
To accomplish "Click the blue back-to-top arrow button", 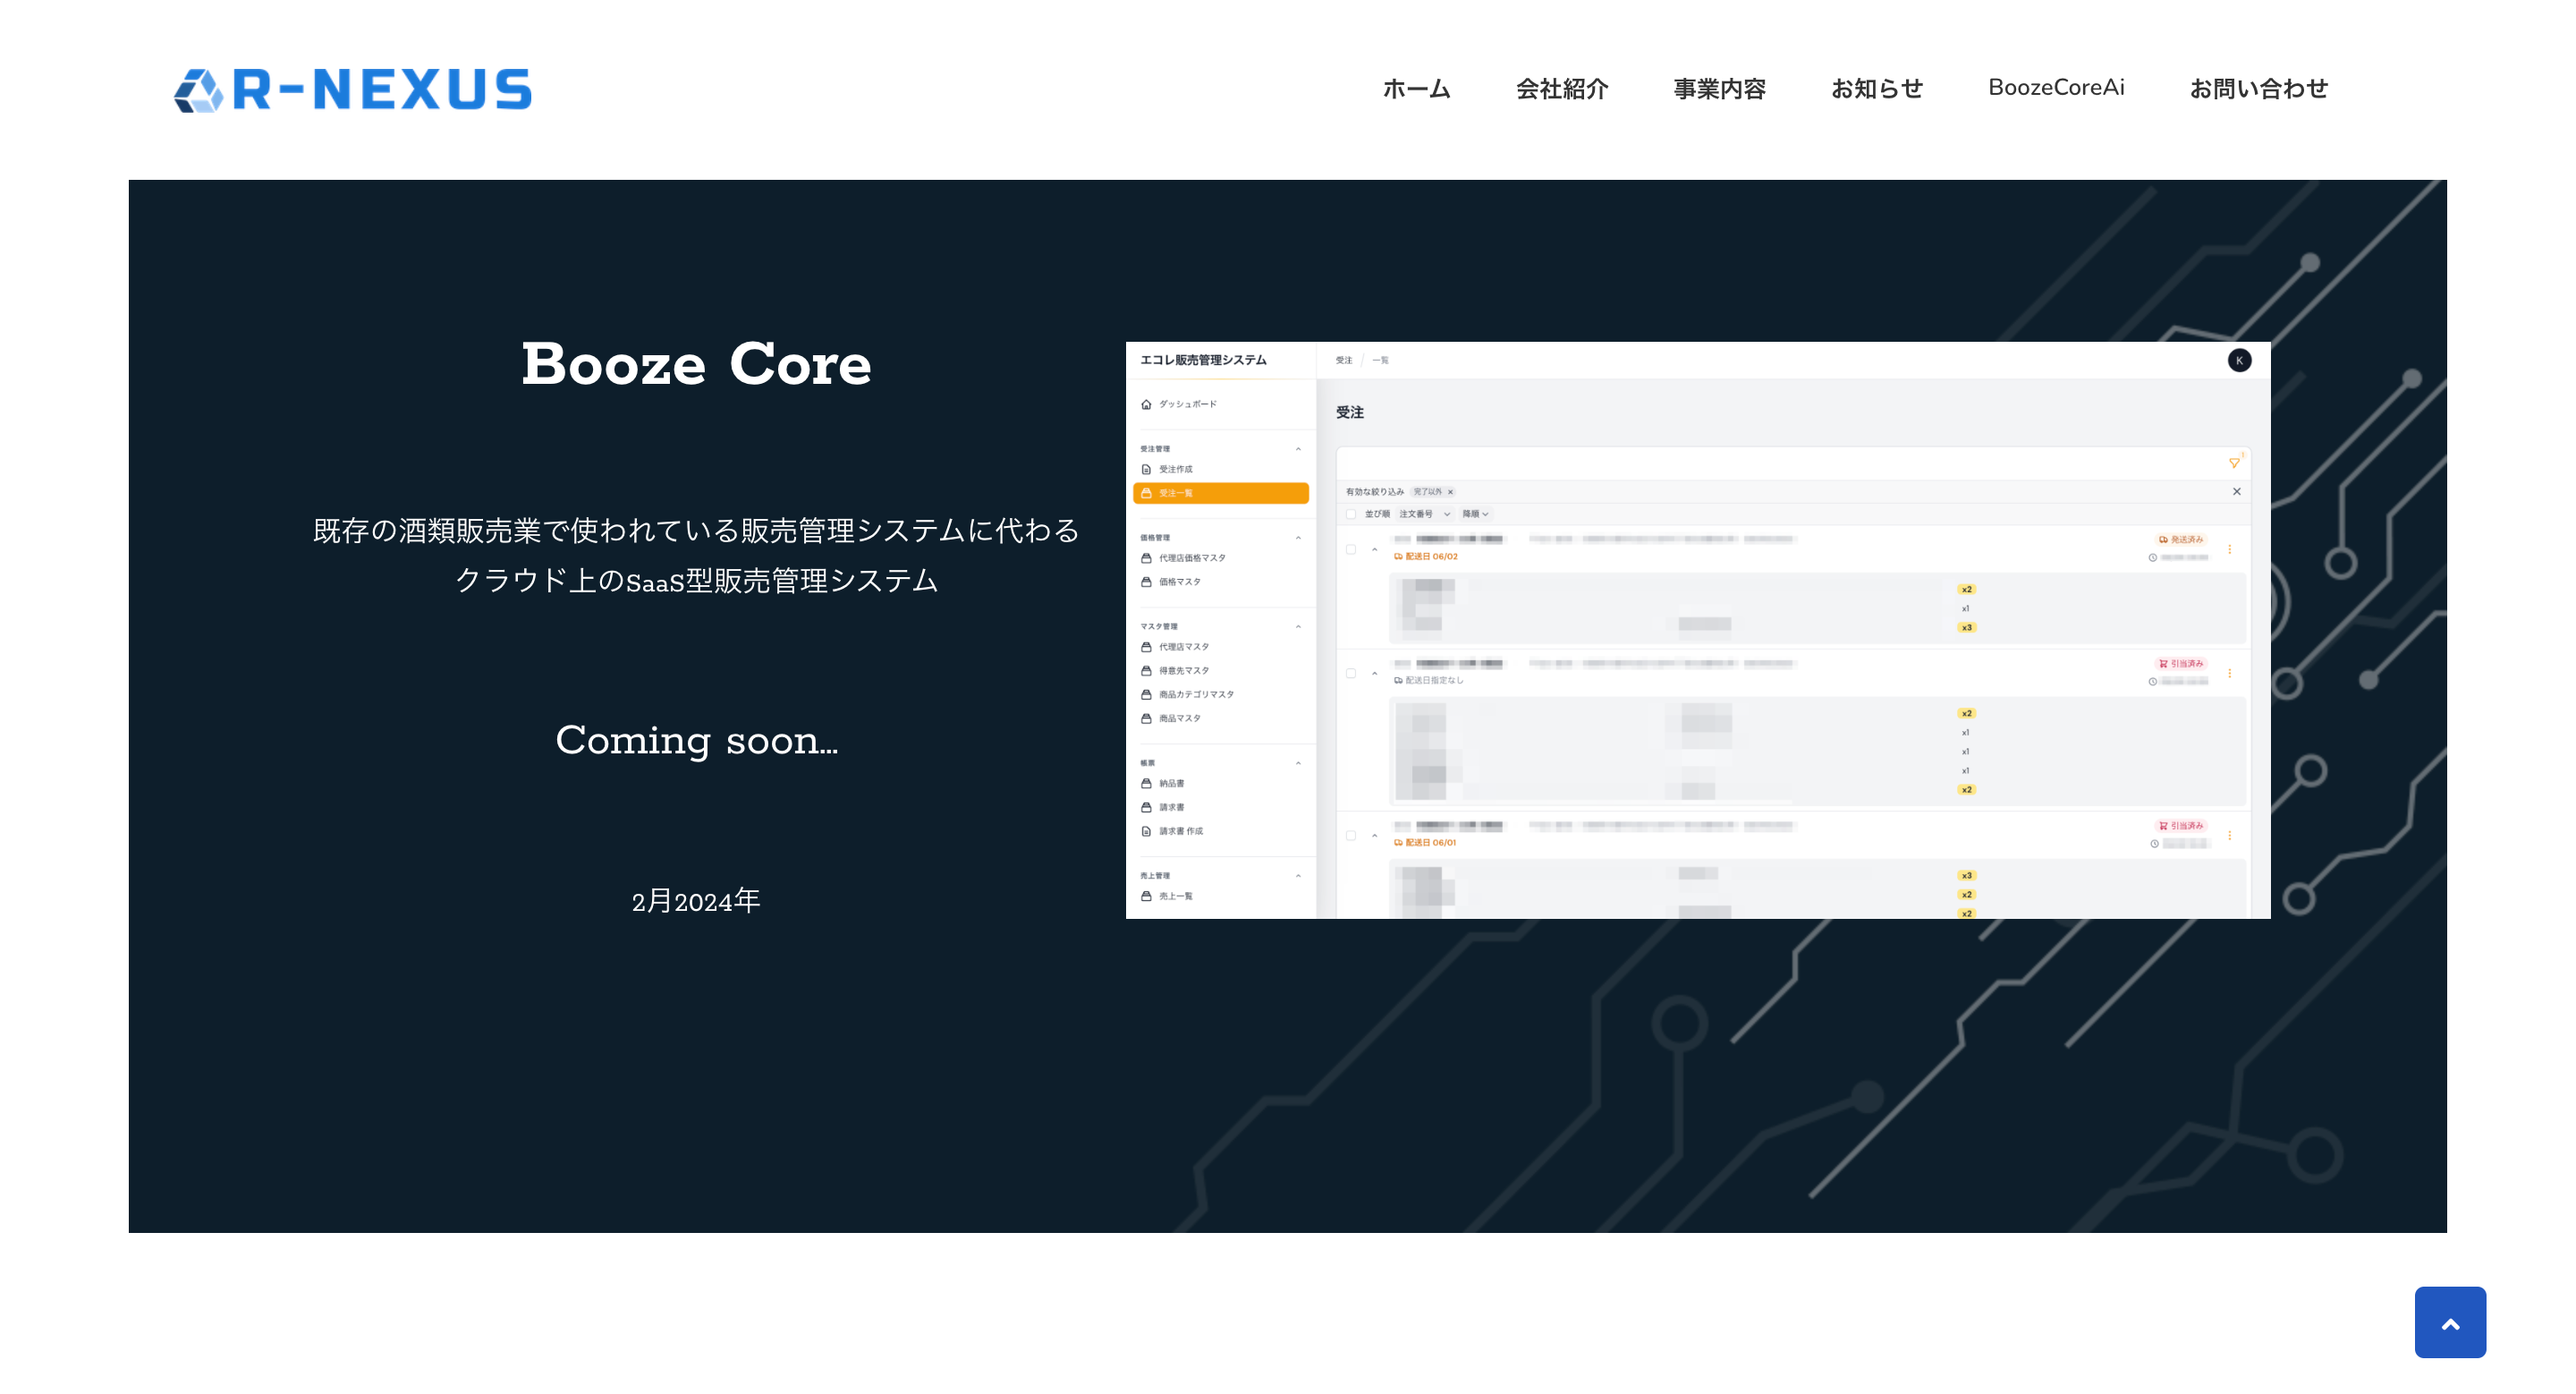I will pyautogui.click(x=2450, y=1322).
